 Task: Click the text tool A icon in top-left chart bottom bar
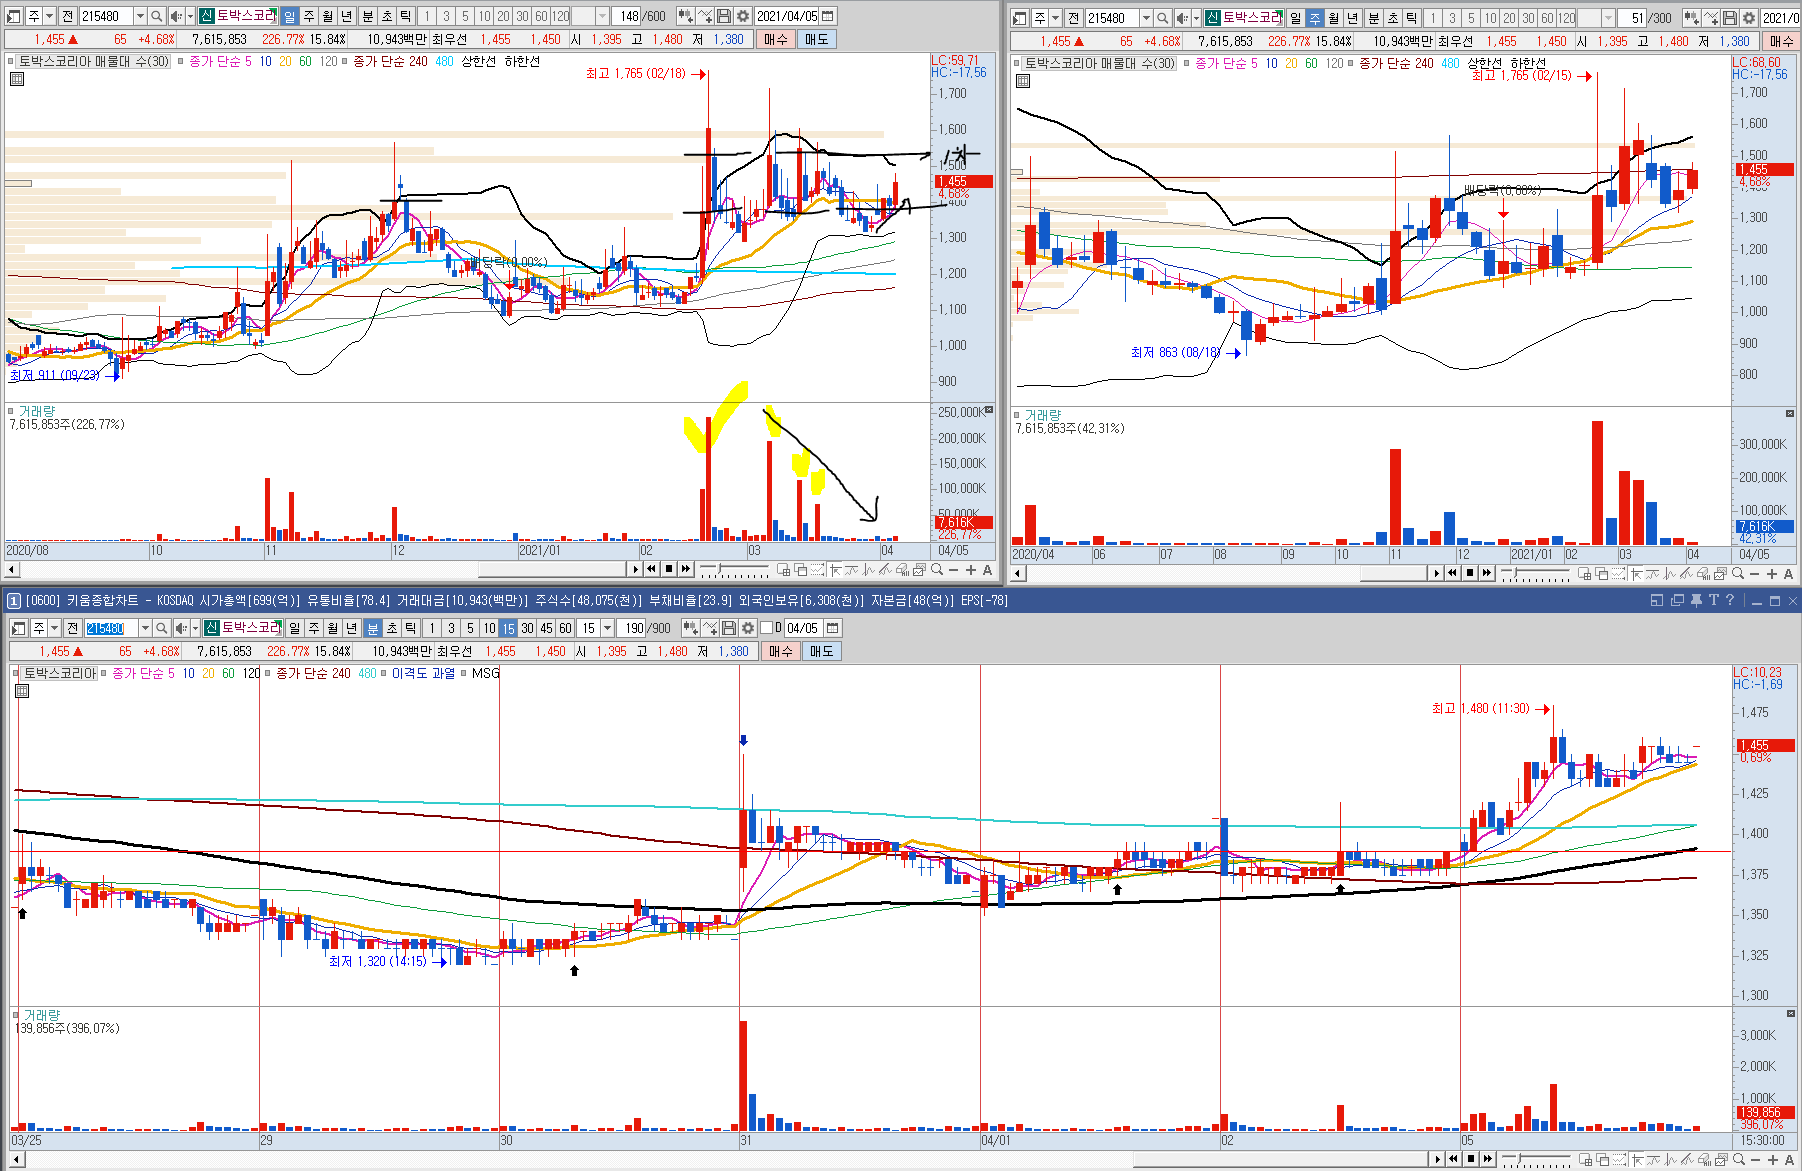[x=987, y=570]
